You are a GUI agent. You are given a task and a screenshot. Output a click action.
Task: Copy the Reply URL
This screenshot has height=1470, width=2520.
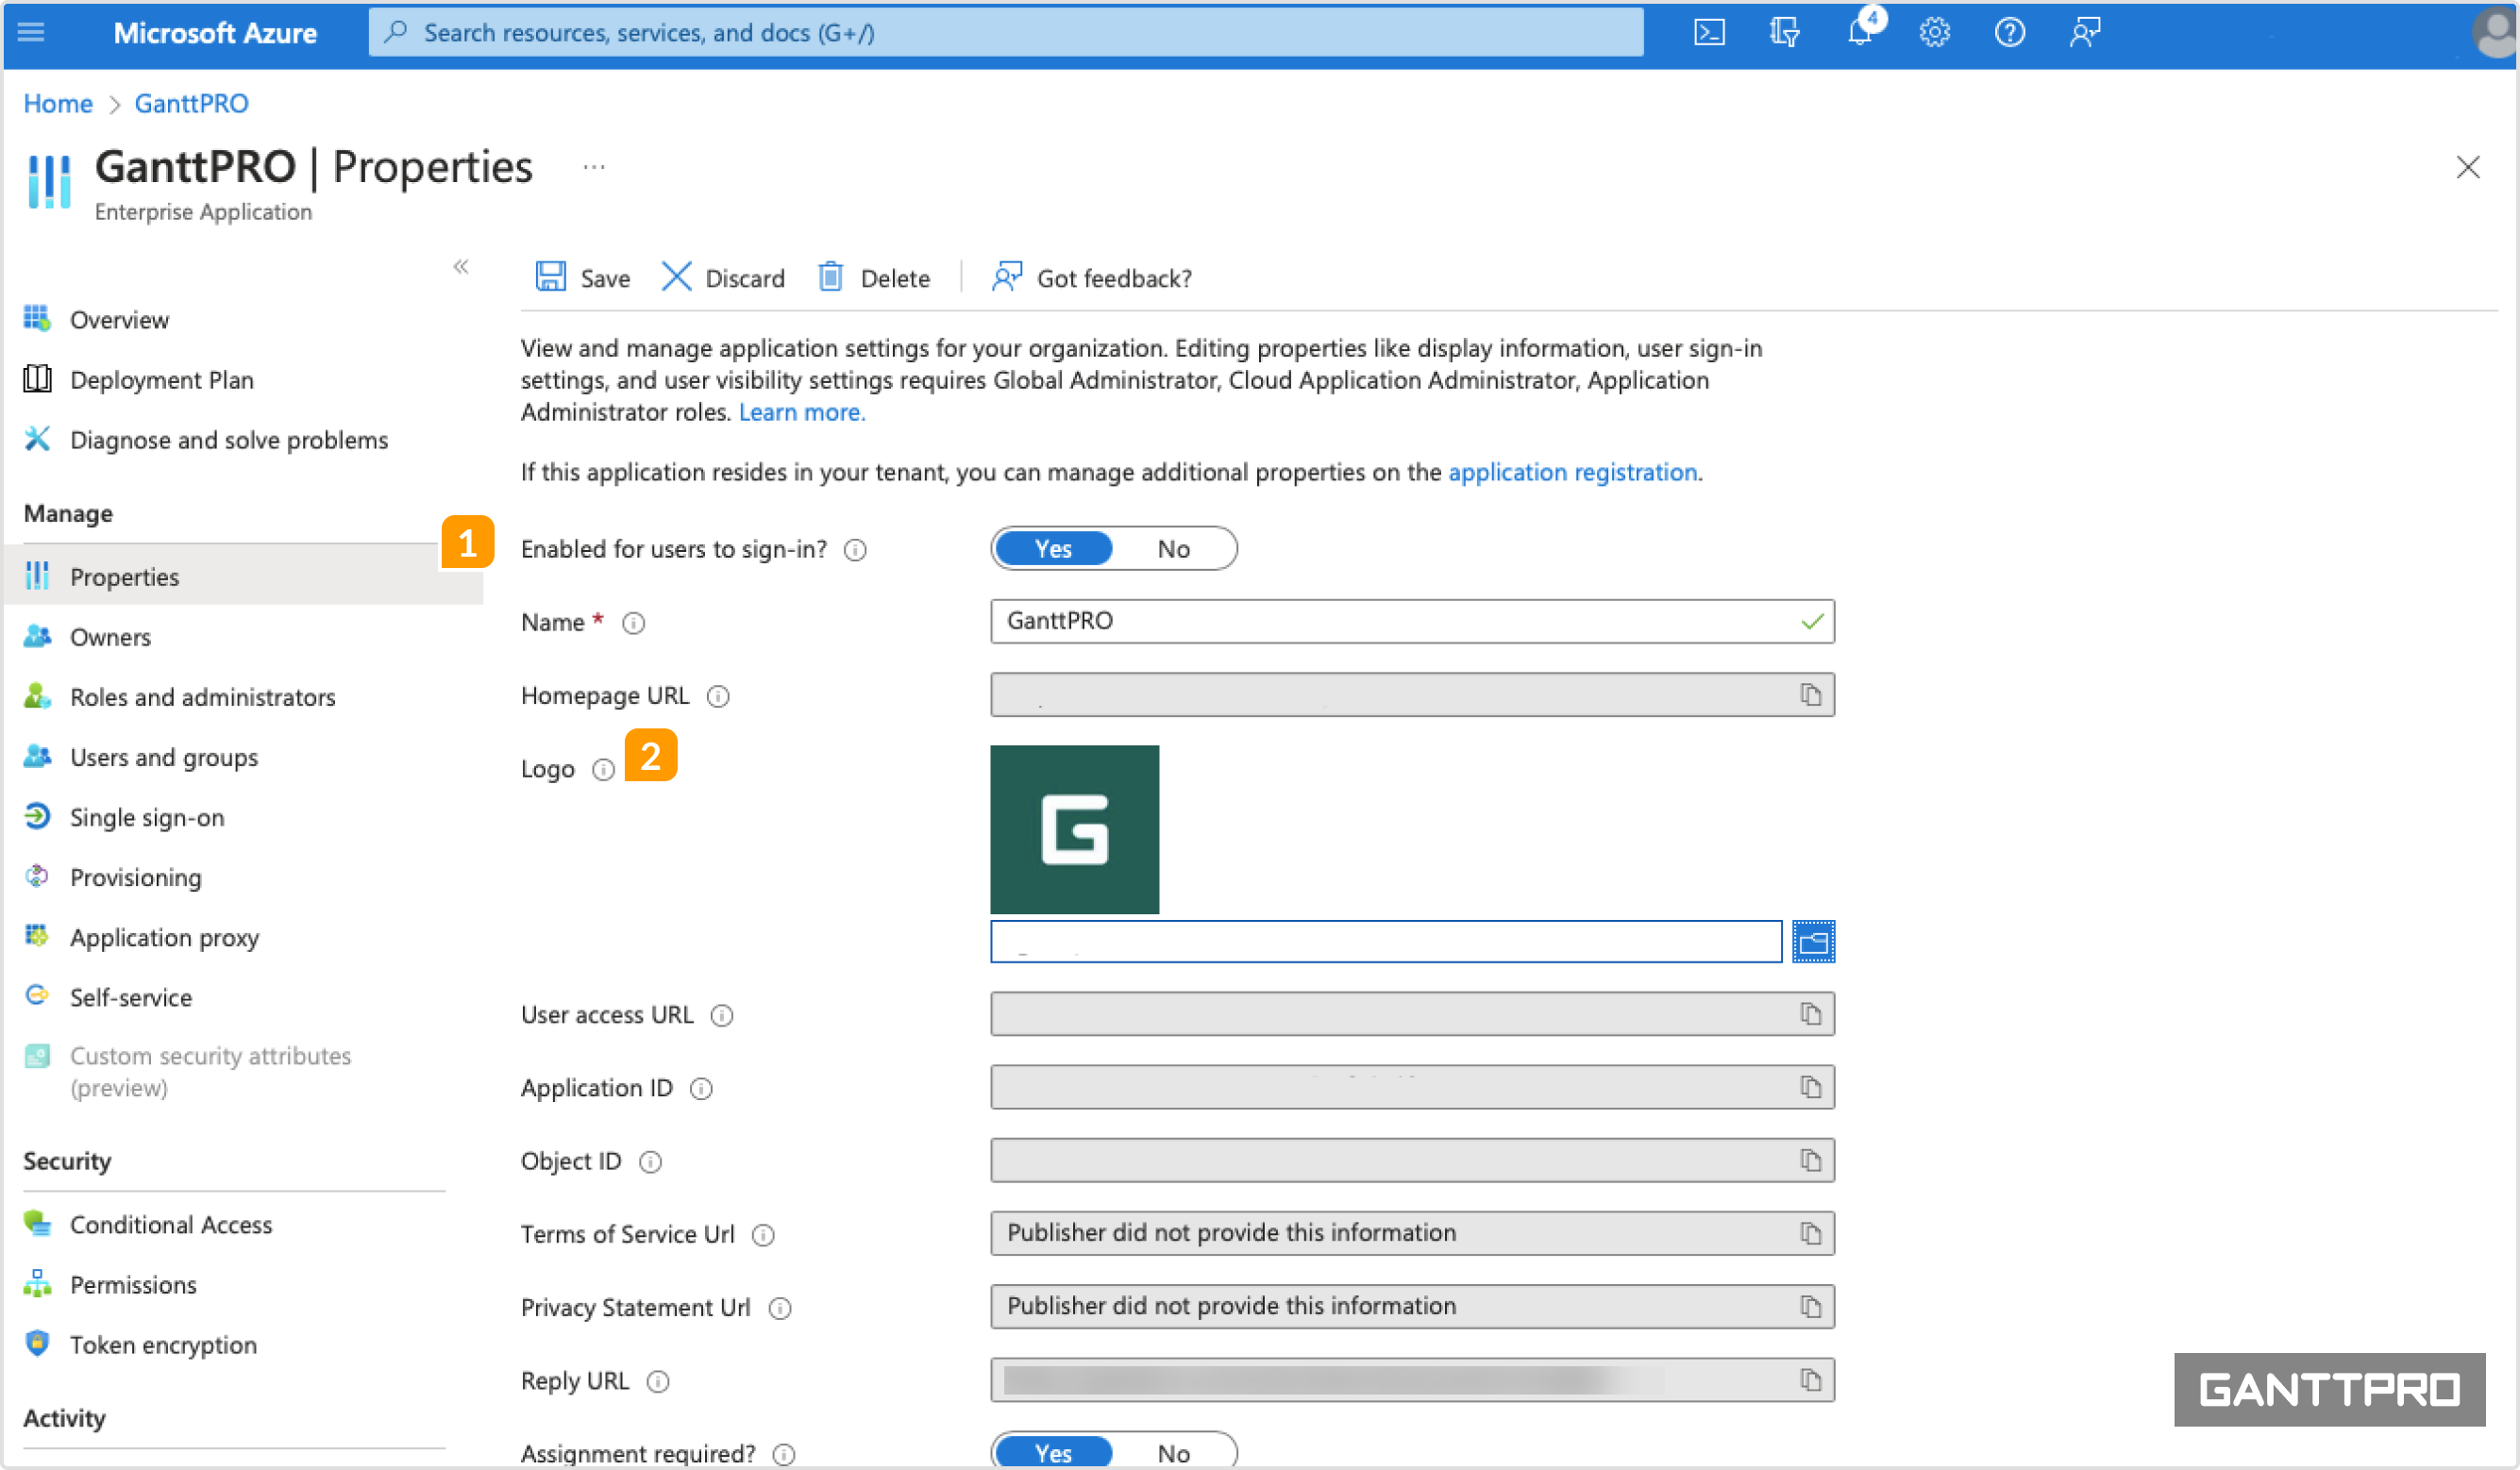coord(1810,1380)
